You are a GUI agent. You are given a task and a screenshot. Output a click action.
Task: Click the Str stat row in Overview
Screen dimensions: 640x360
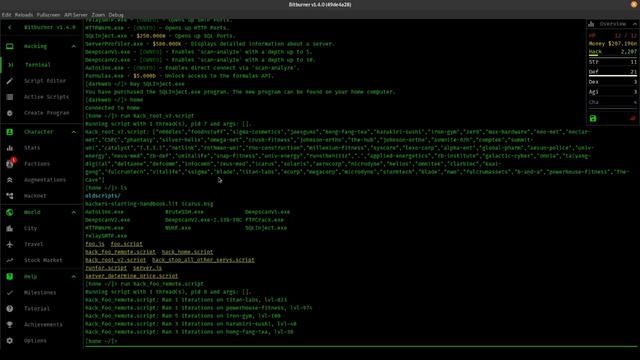coord(613,62)
